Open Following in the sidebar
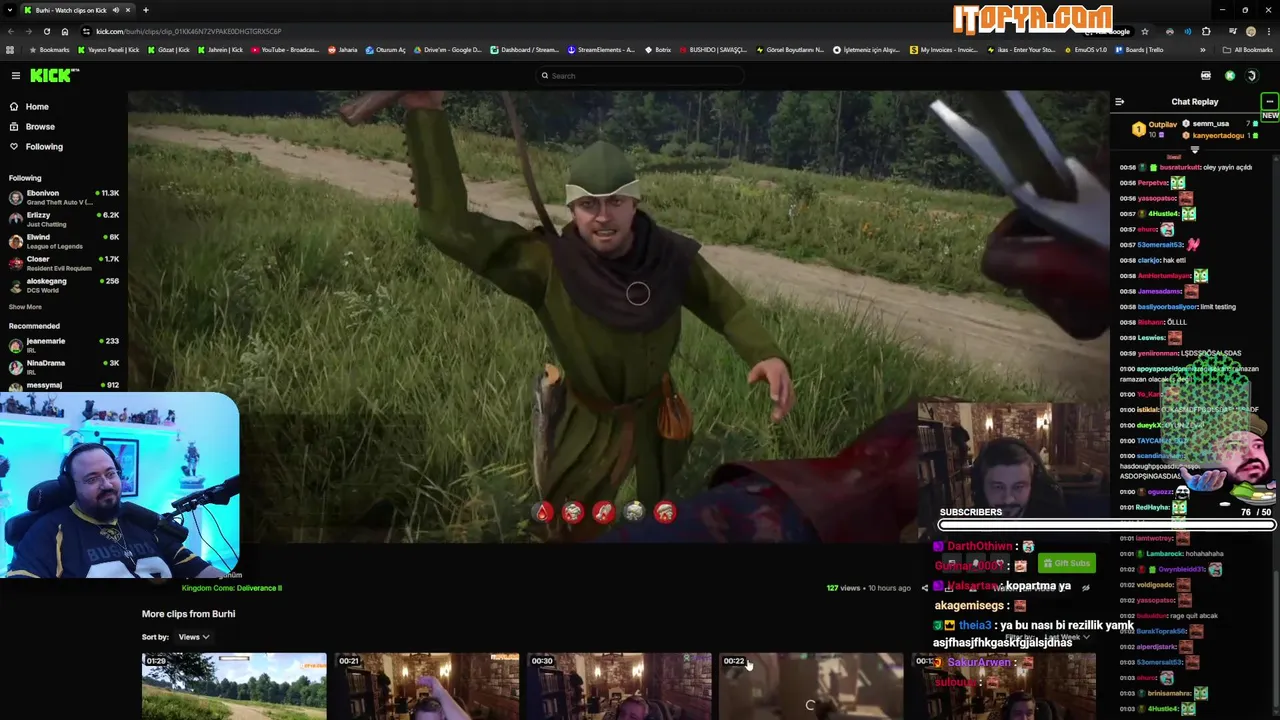Viewport: 1280px width, 720px height. point(36,146)
